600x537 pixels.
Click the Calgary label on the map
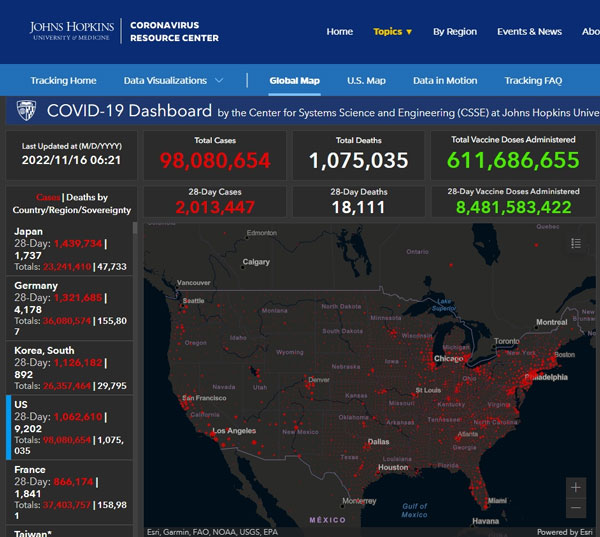point(256,262)
